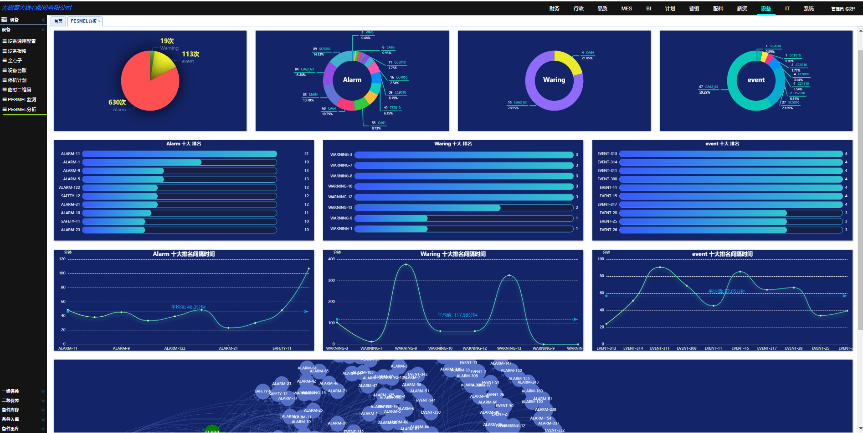This screenshot has width=863, height=433.
Task: Open the IT menu in the top navigation
Action: point(787,8)
